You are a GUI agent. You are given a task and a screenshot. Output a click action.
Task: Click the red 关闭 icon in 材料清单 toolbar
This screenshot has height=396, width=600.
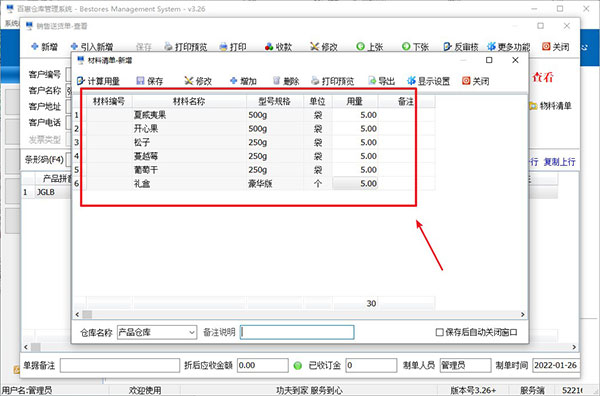click(466, 81)
